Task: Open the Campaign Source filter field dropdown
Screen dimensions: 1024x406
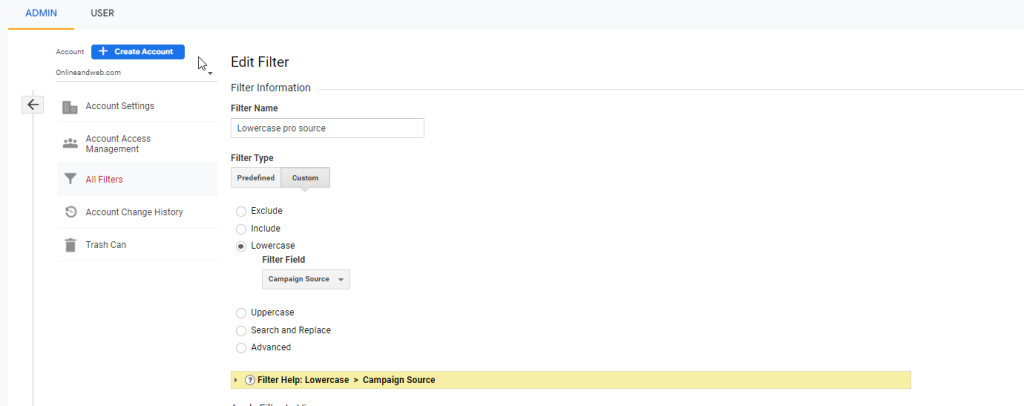Action: [306, 280]
